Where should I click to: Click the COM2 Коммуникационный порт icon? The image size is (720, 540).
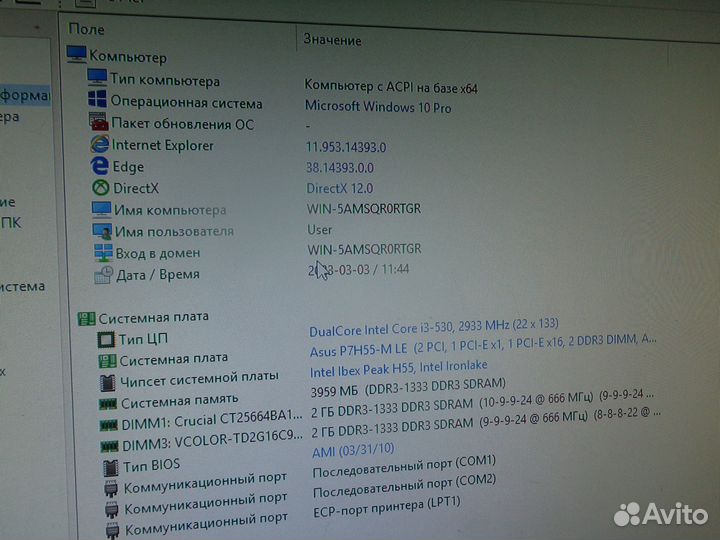click(x=112, y=510)
